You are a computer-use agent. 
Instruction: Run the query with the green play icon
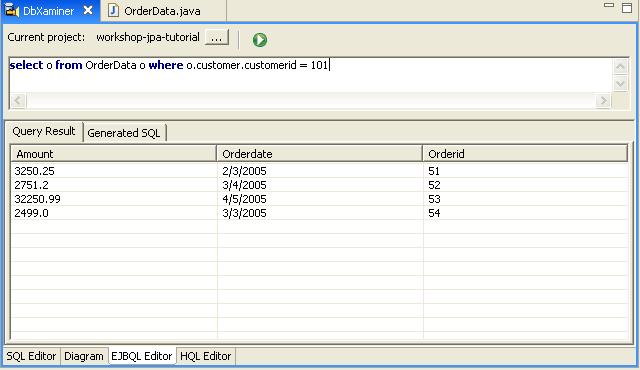[260, 40]
